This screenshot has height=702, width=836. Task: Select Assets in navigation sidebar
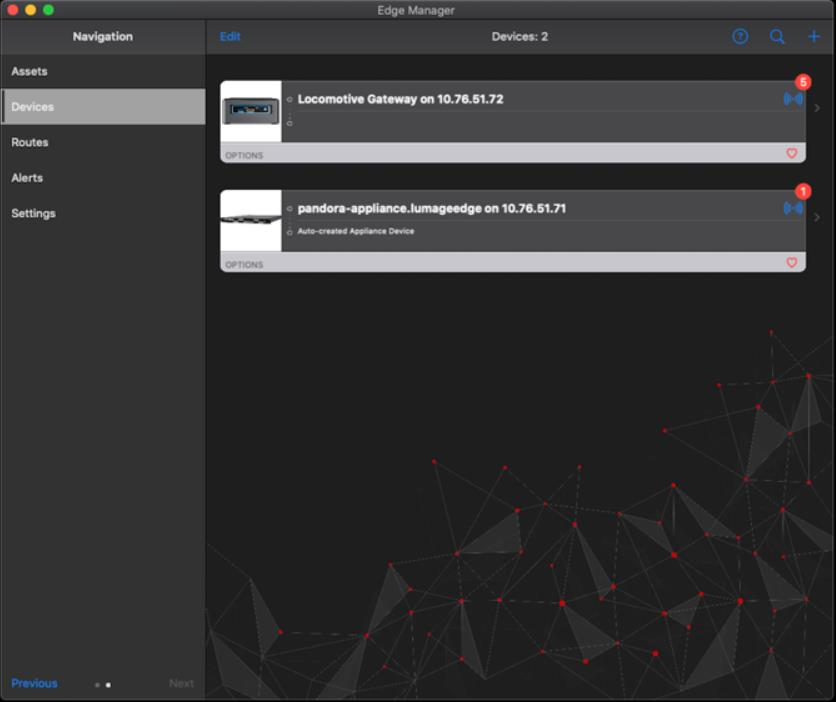tap(30, 72)
